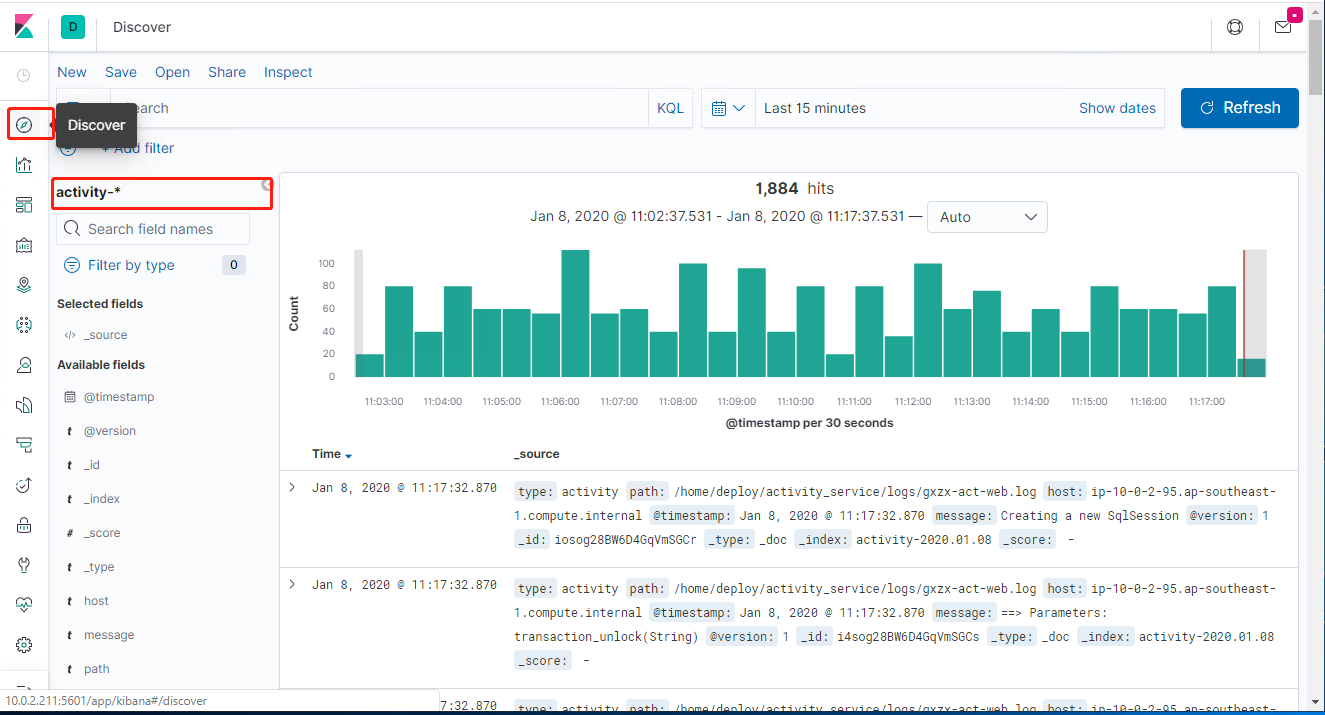The image size is (1325, 715).
Task: Open the calendar quick date menu
Action: [728, 108]
